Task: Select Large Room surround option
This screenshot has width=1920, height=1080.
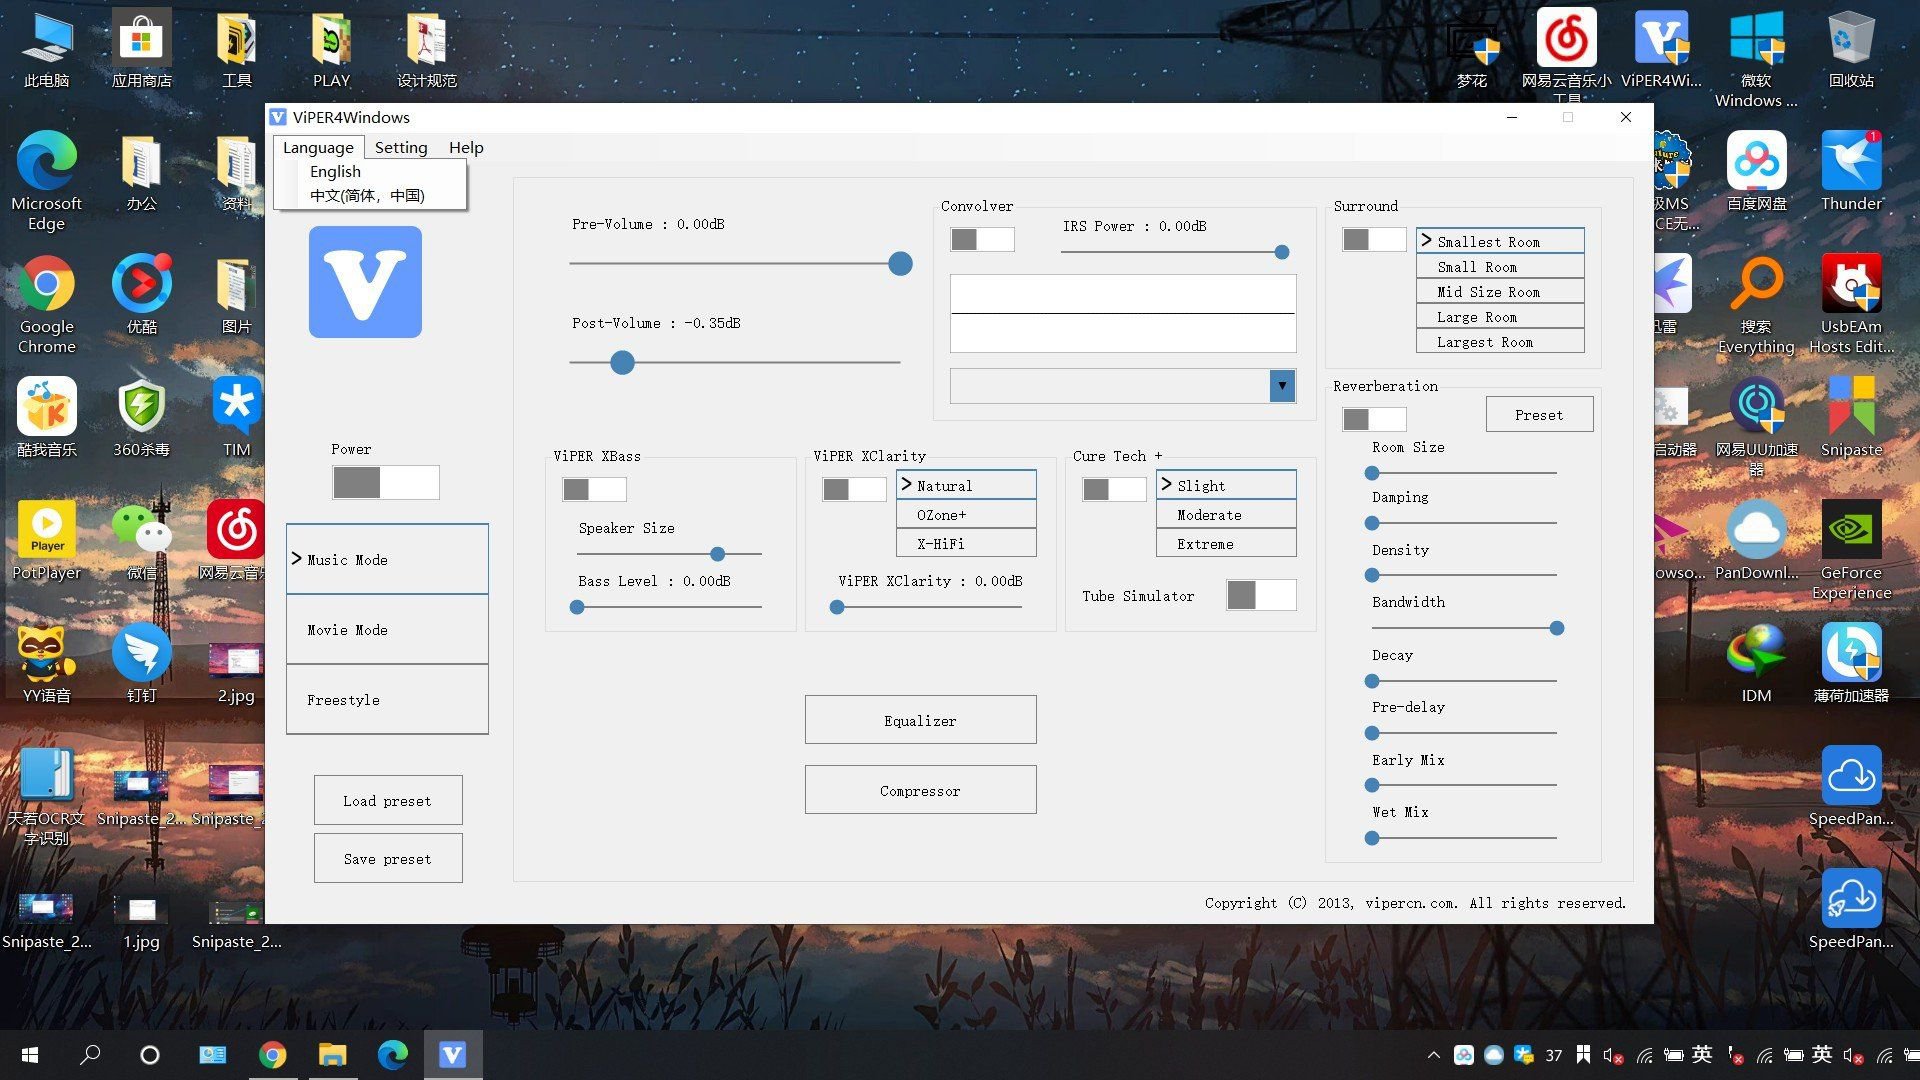Action: coord(1500,316)
